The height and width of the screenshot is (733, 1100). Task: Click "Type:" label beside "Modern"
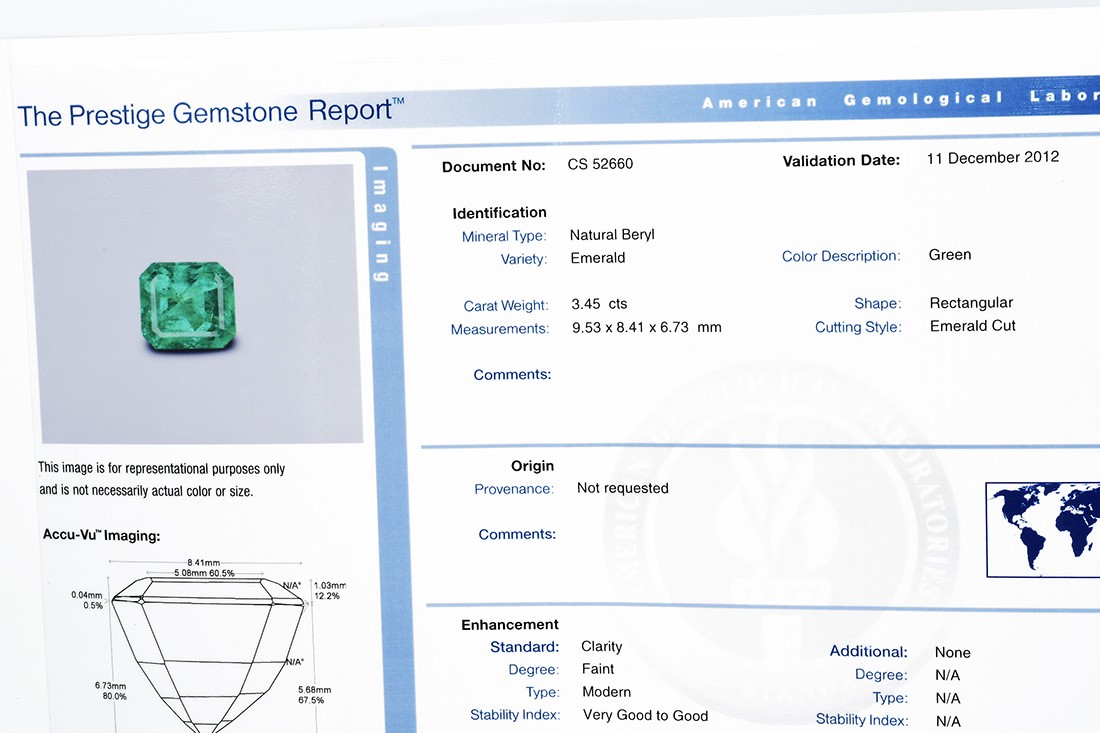coord(542,692)
